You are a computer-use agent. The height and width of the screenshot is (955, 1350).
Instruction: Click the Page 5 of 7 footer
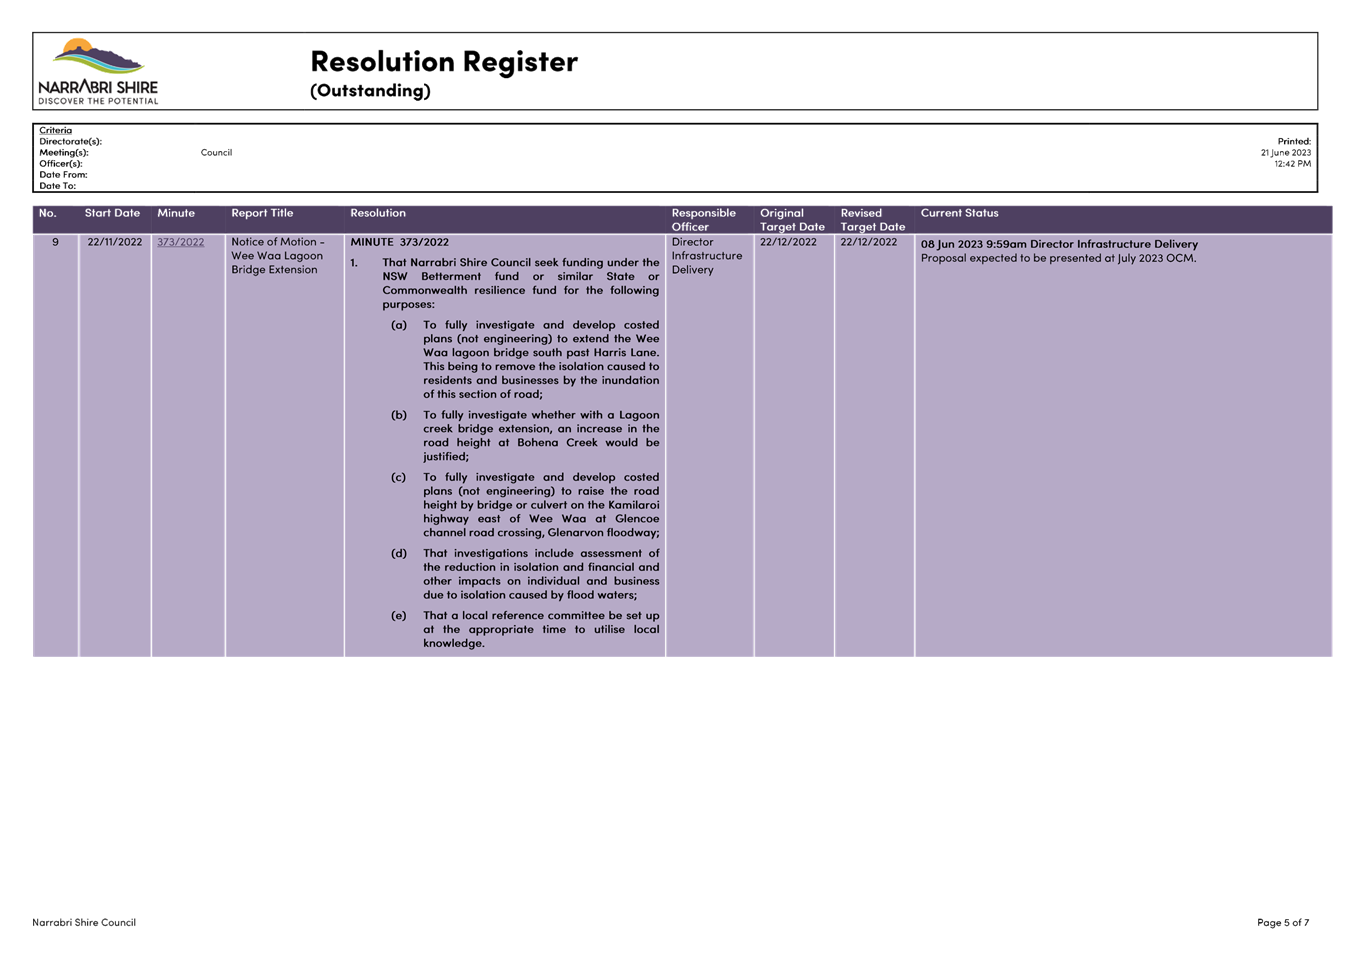coord(1283,922)
